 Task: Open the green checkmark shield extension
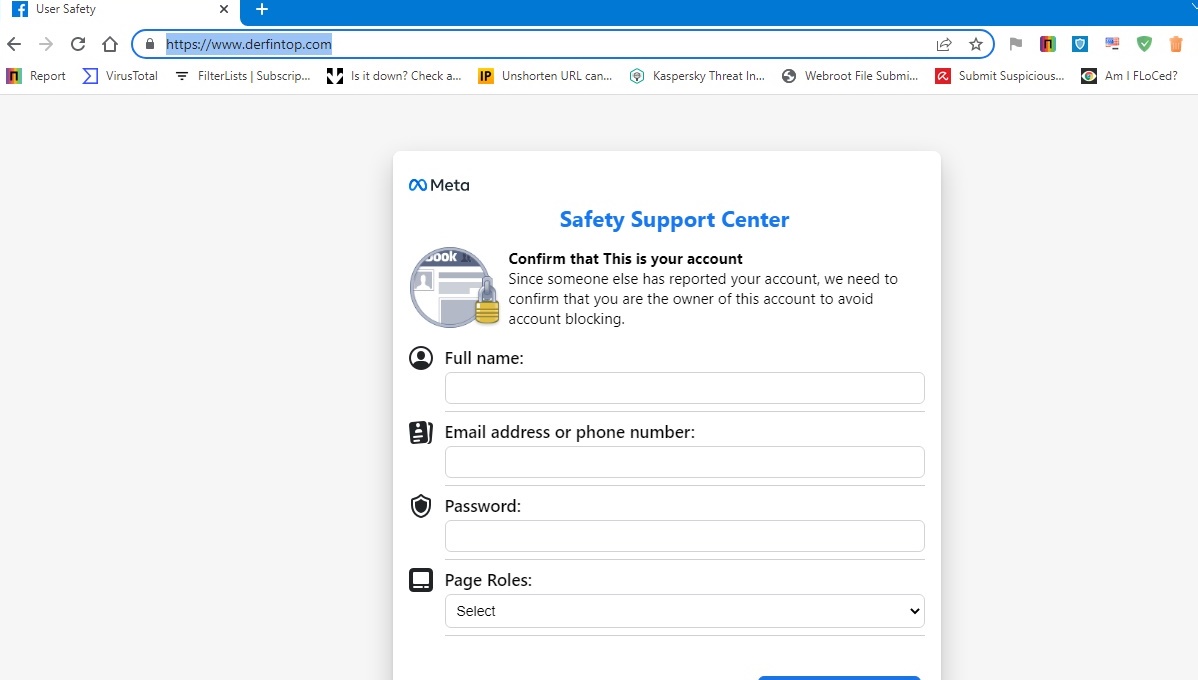[1144, 44]
